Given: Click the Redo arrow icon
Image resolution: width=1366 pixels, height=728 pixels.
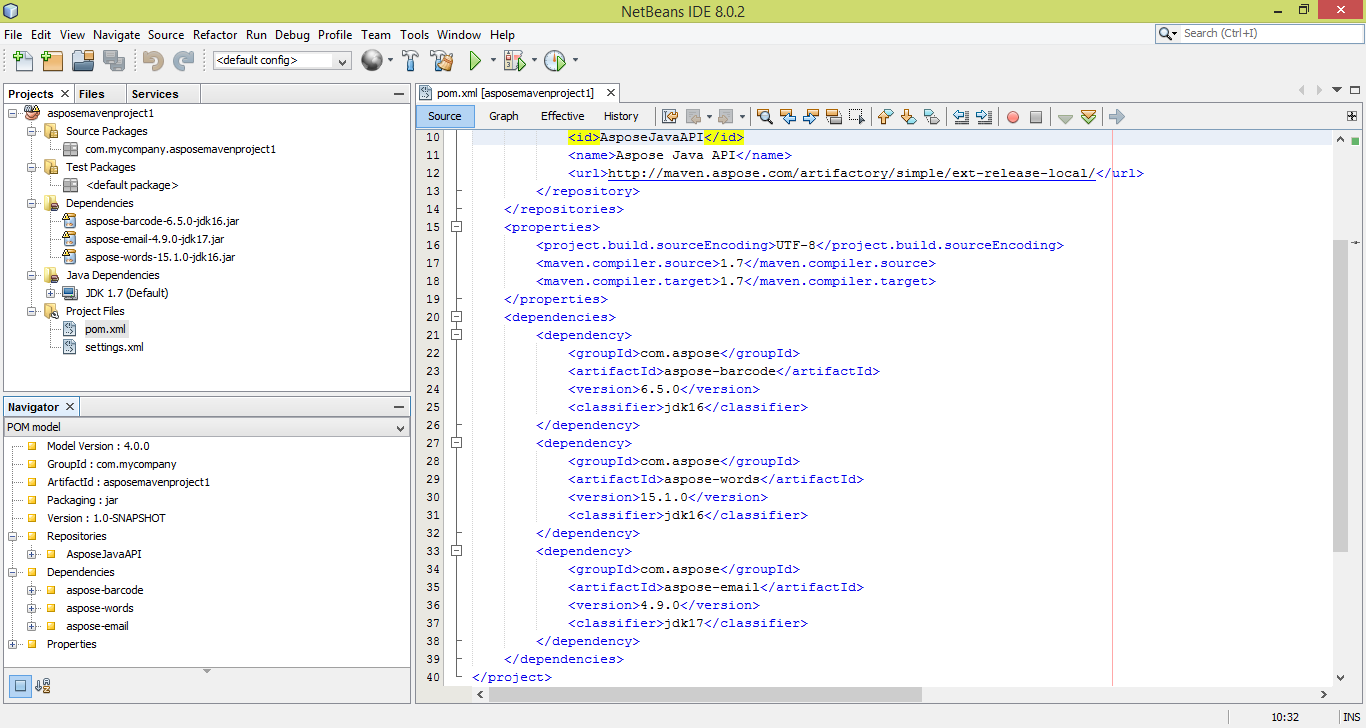Looking at the screenshot, I should click(x=183, y=61).
